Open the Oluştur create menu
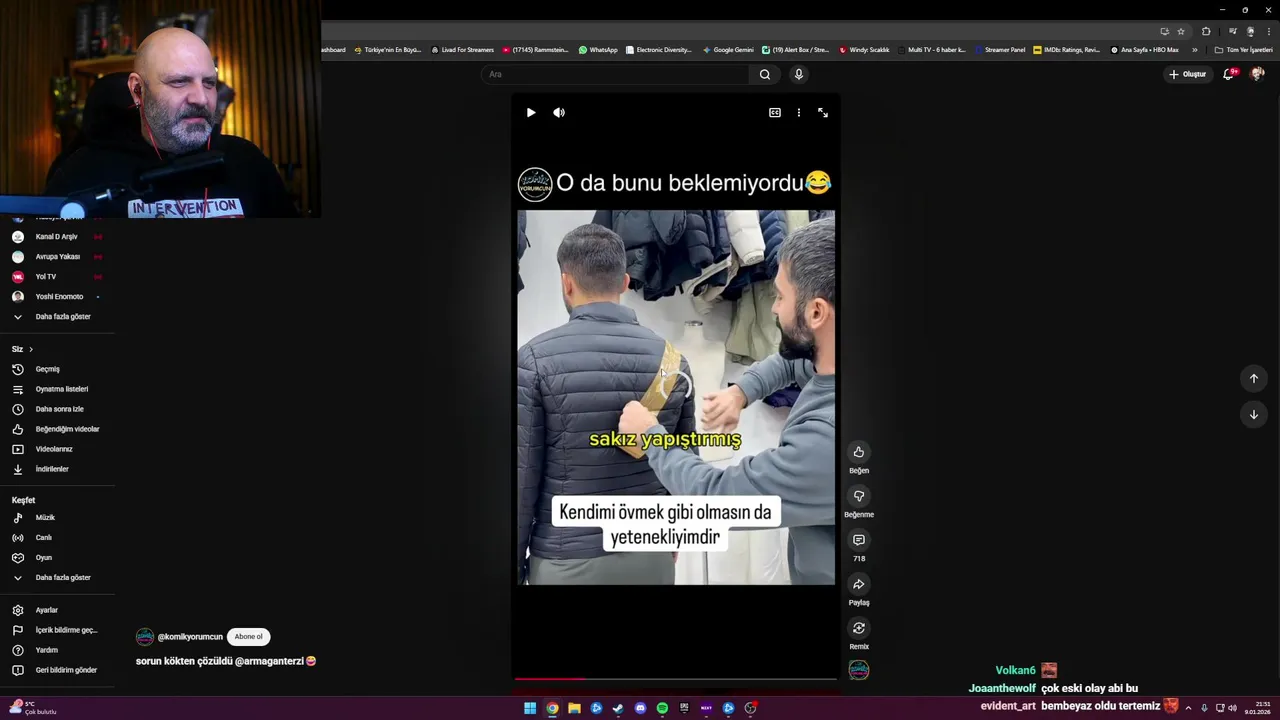 1188,74
